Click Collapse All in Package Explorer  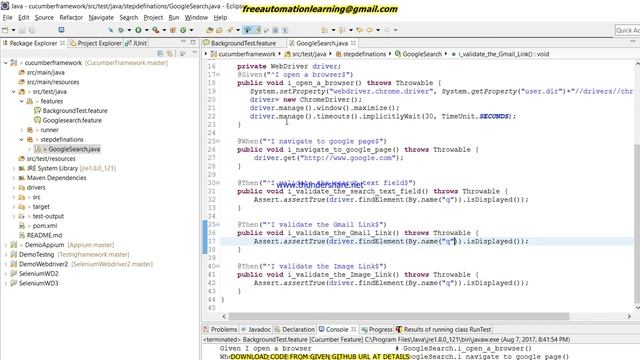point(160,53)
